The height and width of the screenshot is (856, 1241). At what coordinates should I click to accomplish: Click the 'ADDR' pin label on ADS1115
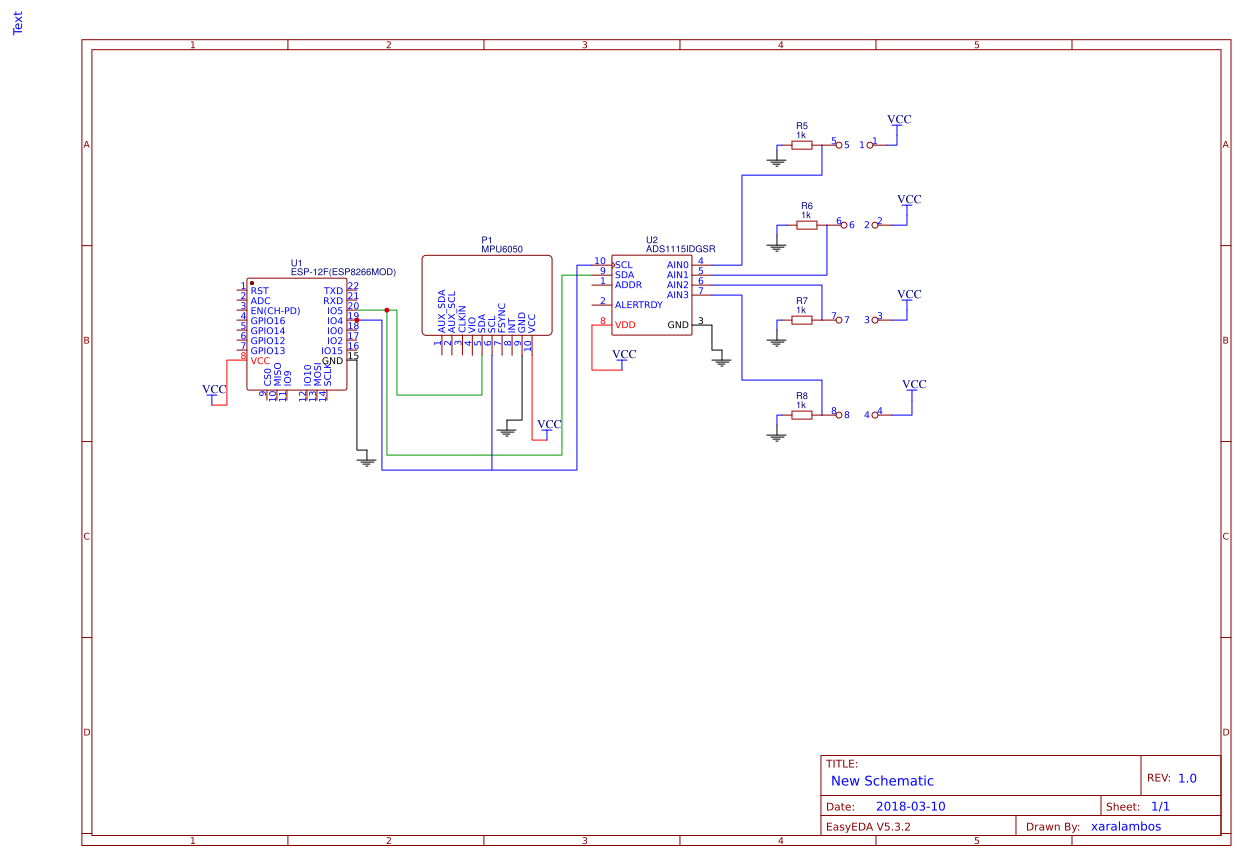(x=628, y=285)
